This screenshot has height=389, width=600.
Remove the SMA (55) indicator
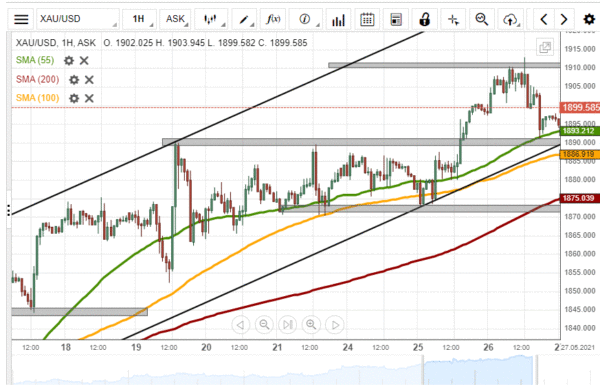point(84,60)
